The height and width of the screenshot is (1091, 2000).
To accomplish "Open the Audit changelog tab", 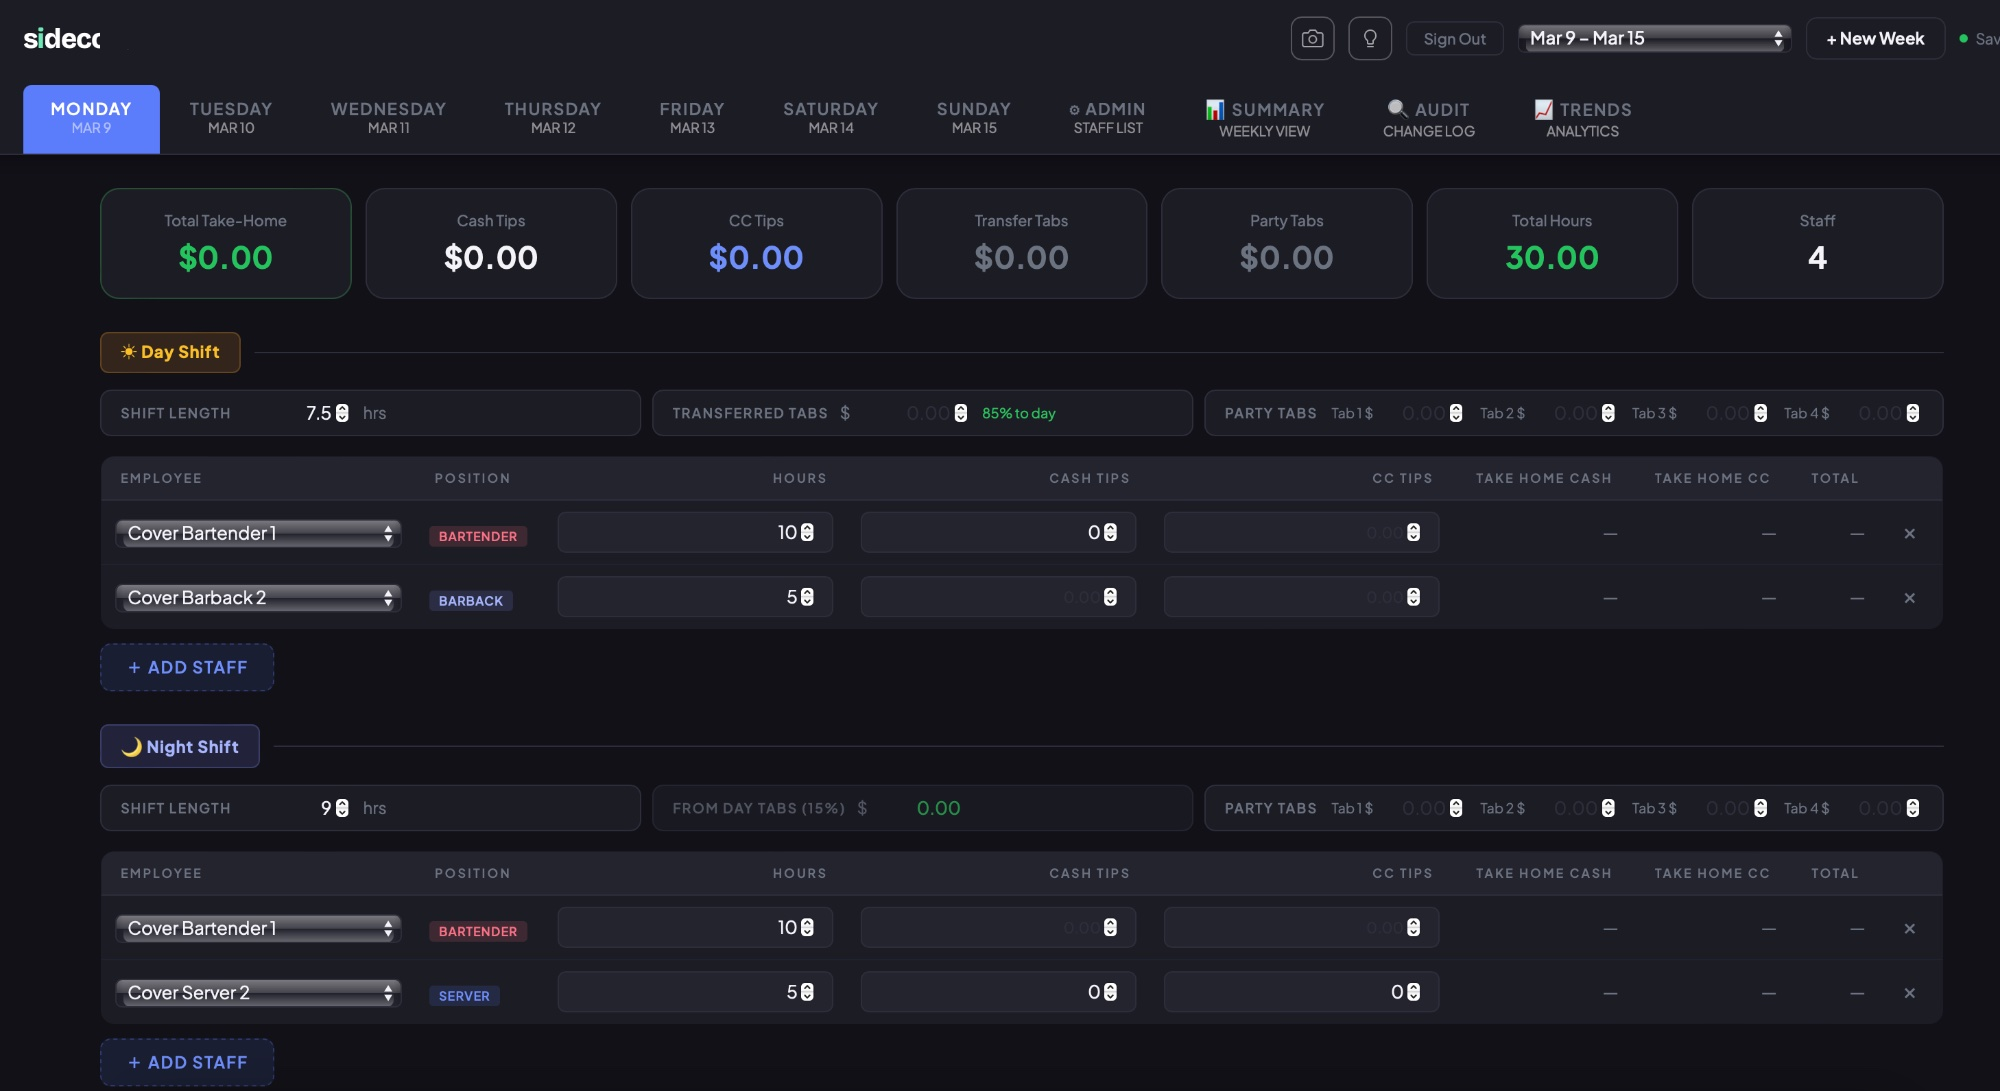I will point(1428,119).
